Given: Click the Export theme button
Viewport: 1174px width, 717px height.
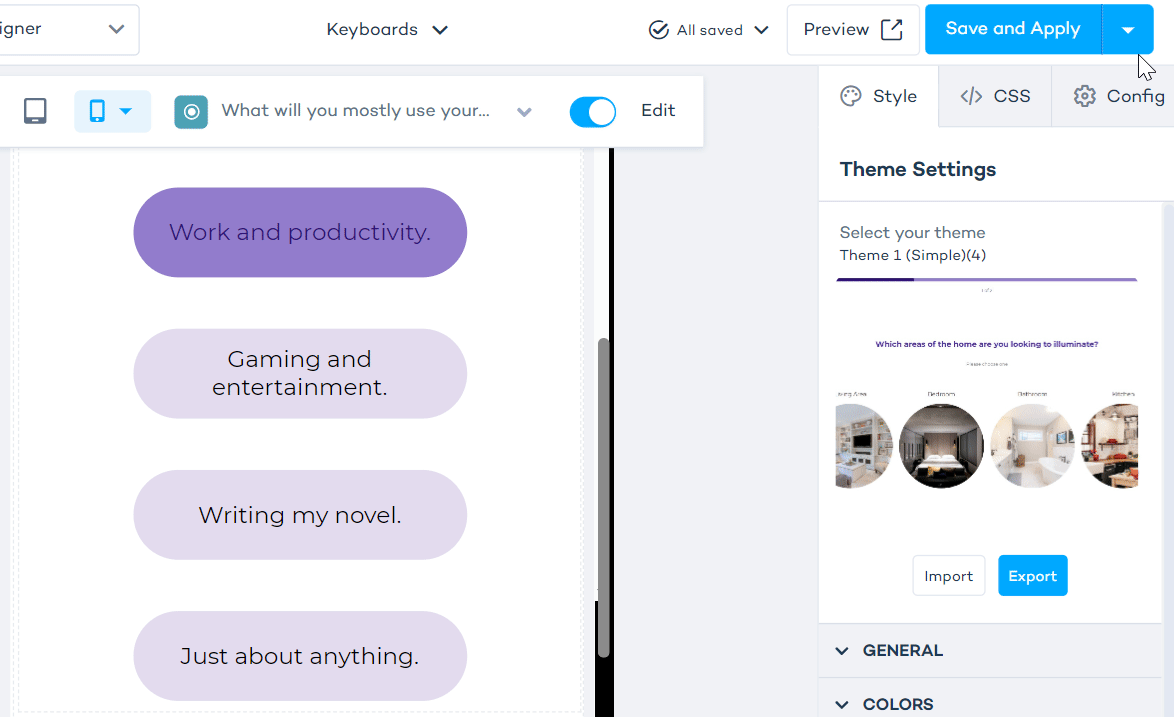Looking at the screenshot, I should pos(1032,576).
